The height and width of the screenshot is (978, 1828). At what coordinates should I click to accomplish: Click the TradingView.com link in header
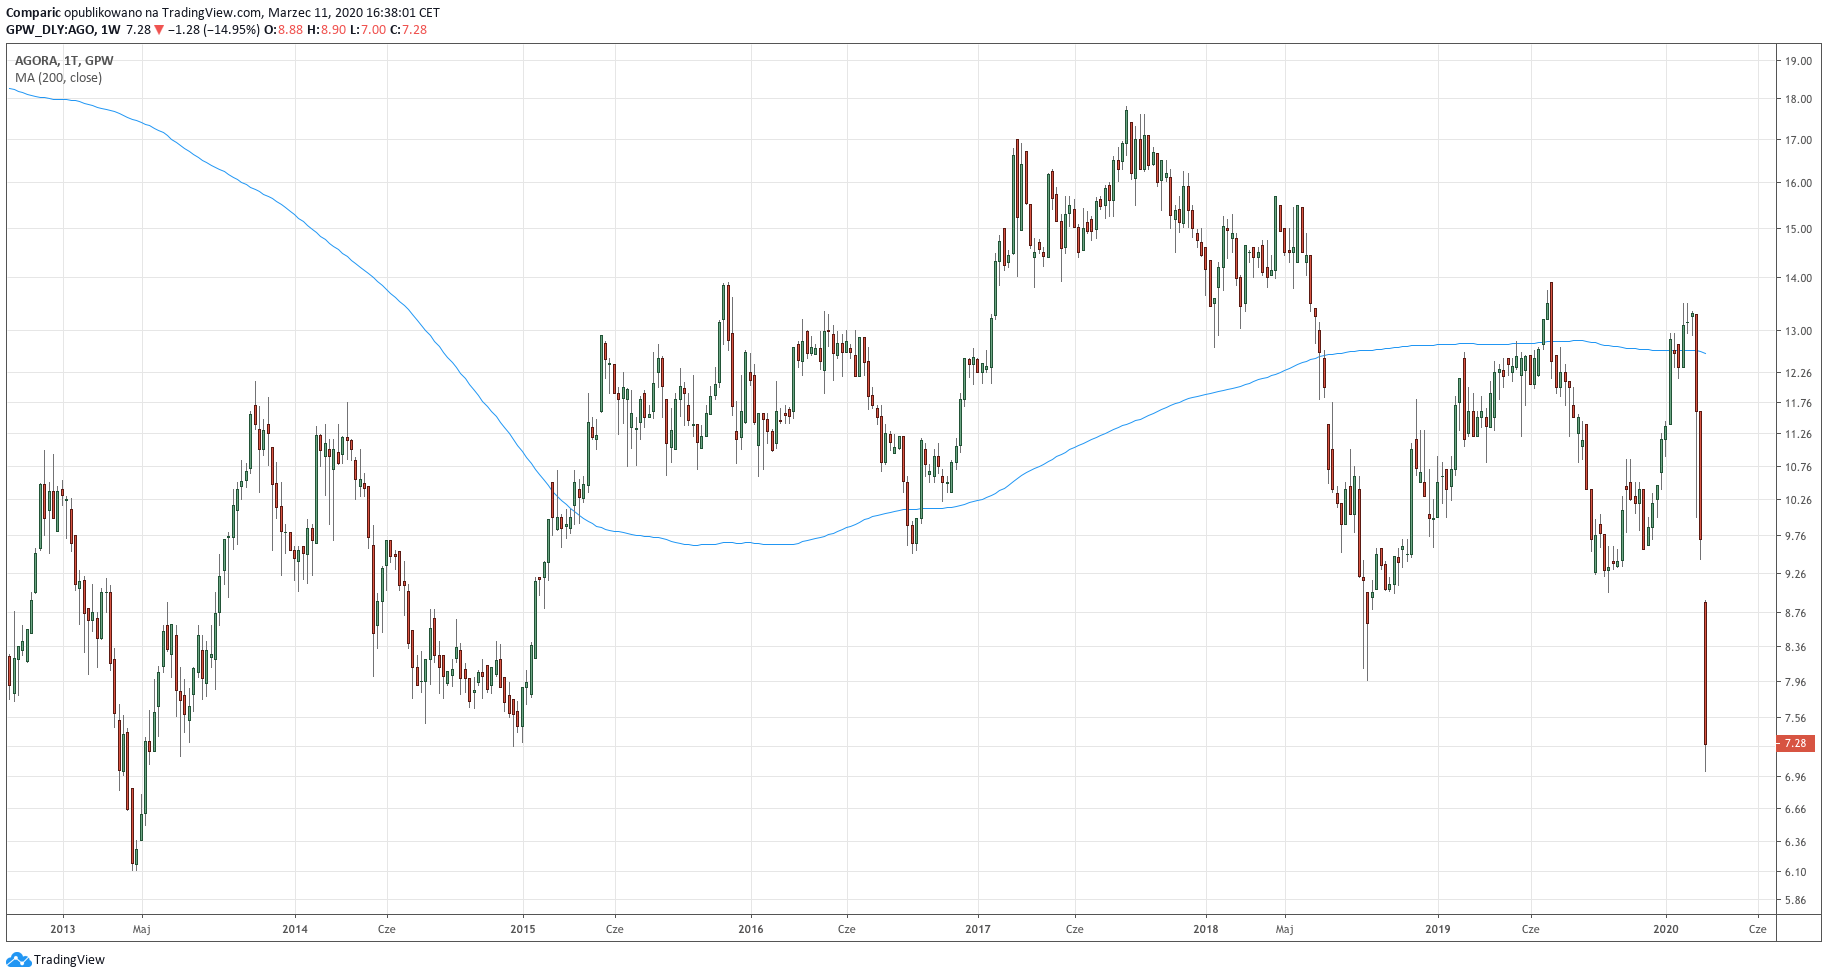point(212,13)
